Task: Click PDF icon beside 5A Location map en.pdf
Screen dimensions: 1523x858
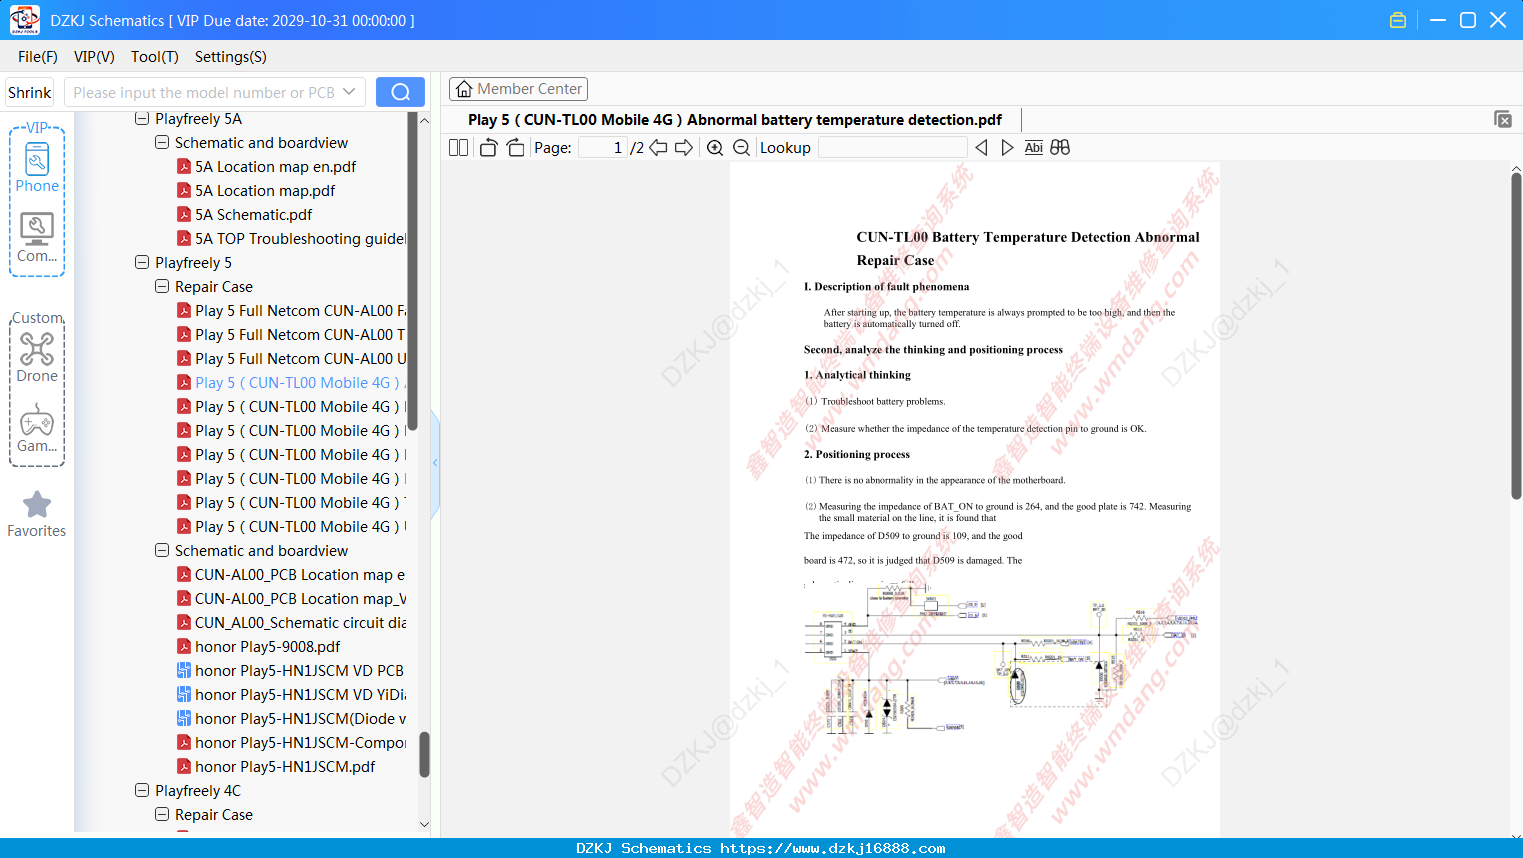Action: pos(184,166)
